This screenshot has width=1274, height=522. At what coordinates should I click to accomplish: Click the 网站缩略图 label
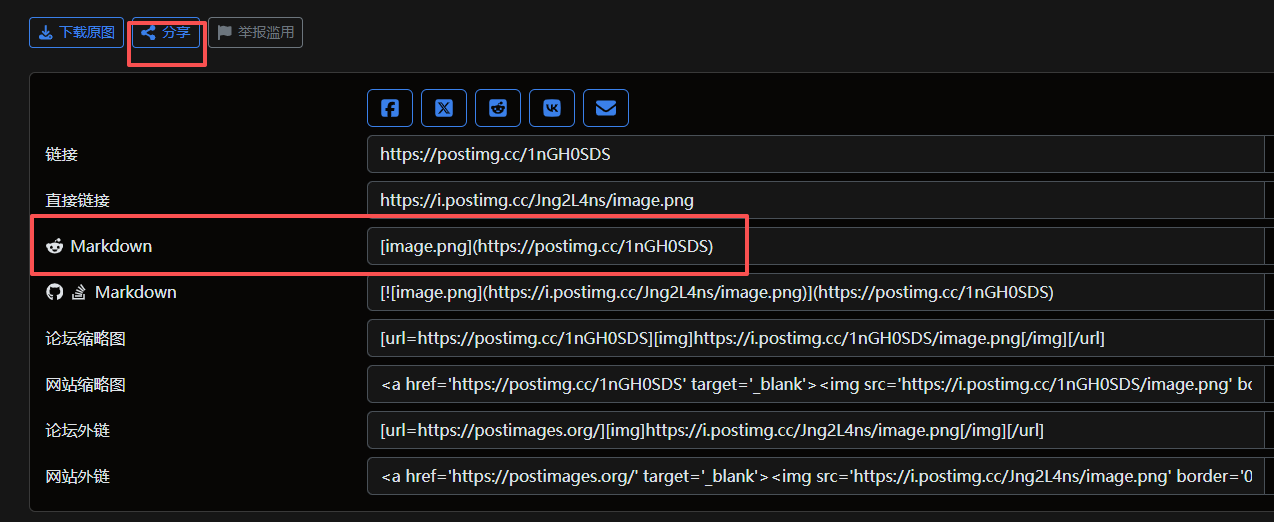click(x=86, y=385)
